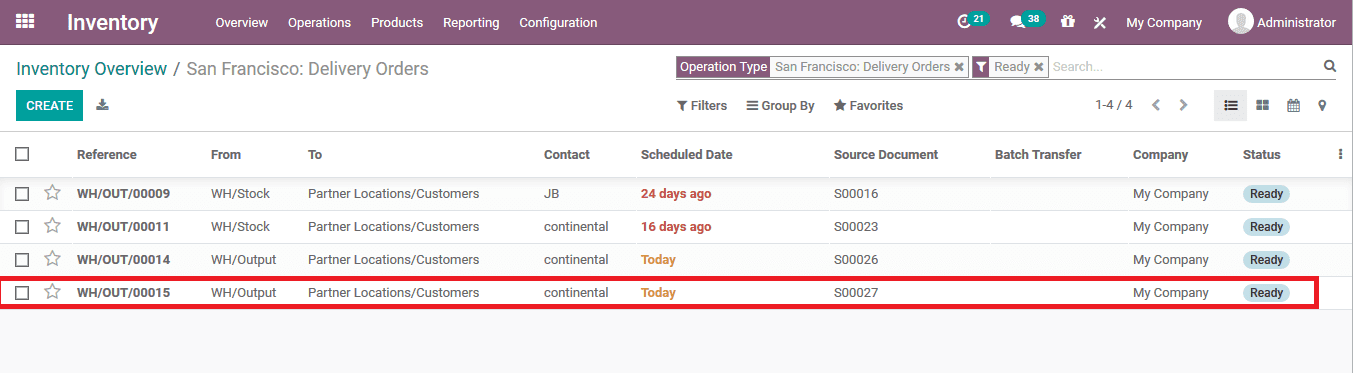
Task: Click the download export icon beside Create
Action: [102, 105]
